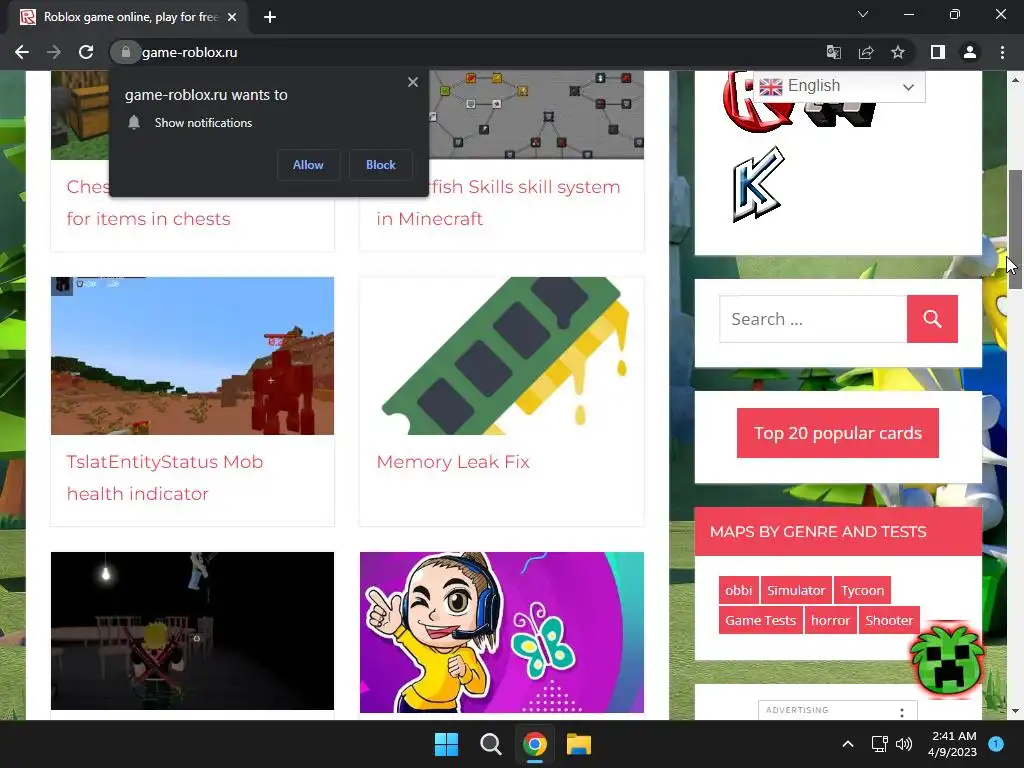Open the items in chests article link

click(148, 219)
